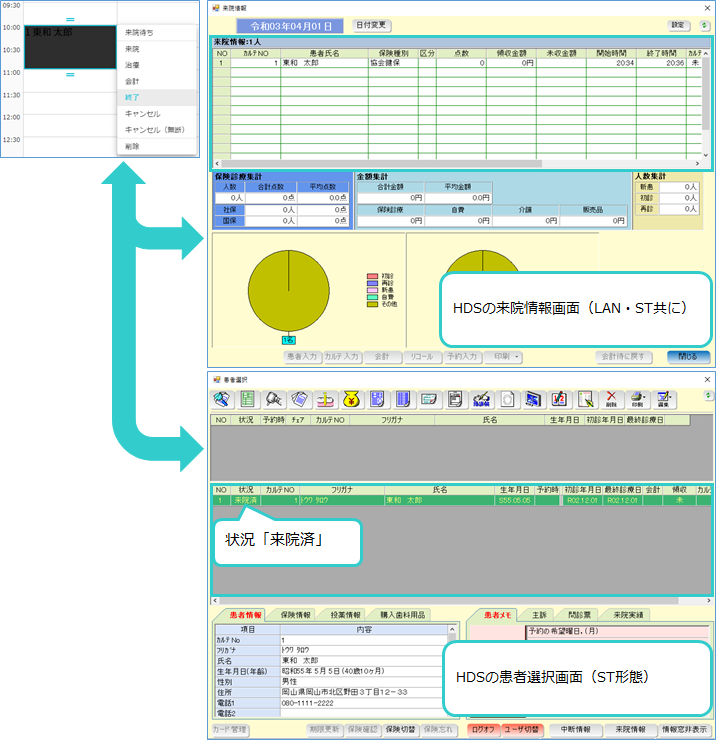This screenshot has width=716, height=740.
Task: Click the 保険切替 button
Action: (x=400, y=730)
